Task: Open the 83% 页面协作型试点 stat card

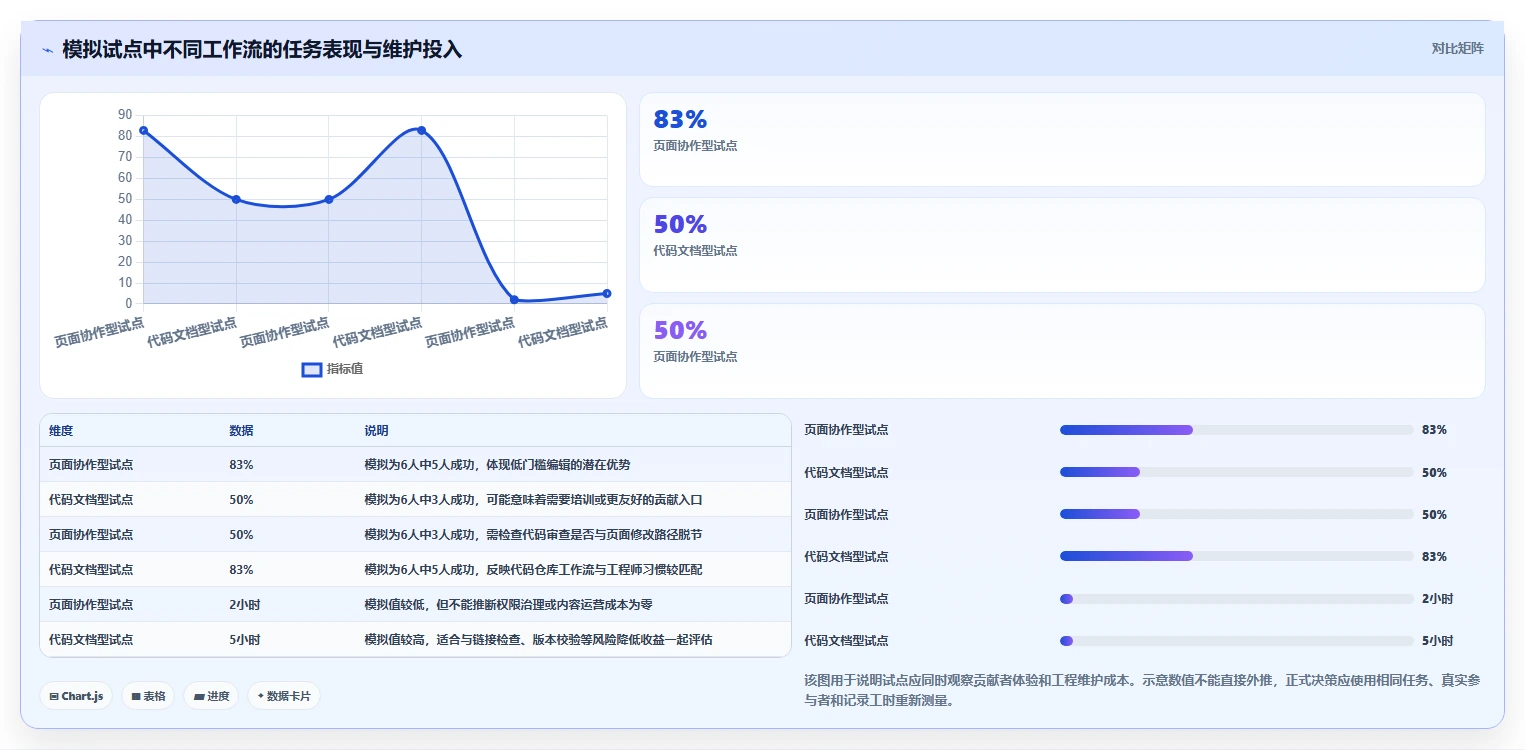Action: 1062,139
